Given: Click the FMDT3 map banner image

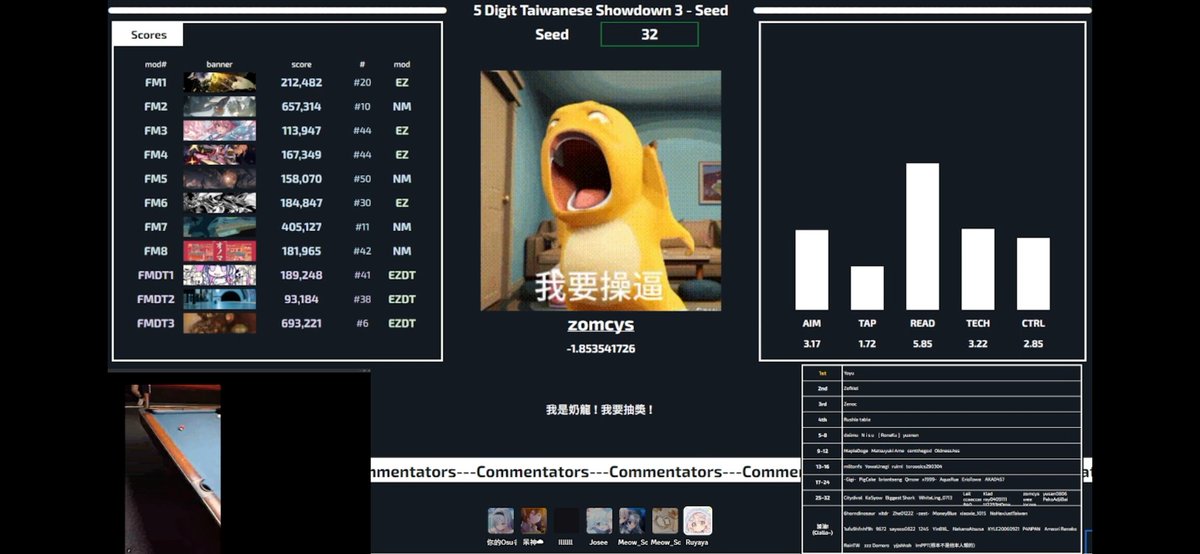Looking at the screenshot, I should (219, 323).
